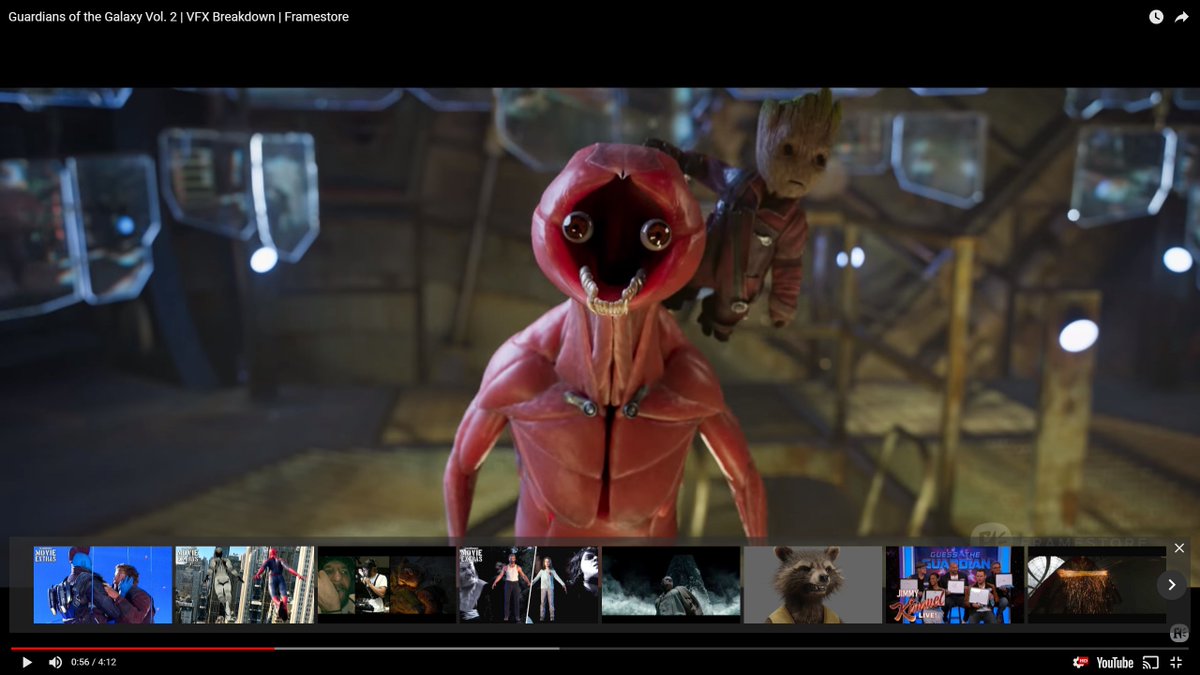
Task: Open the Rocket Raccoon thumbnail
Action: coord(813,585)
